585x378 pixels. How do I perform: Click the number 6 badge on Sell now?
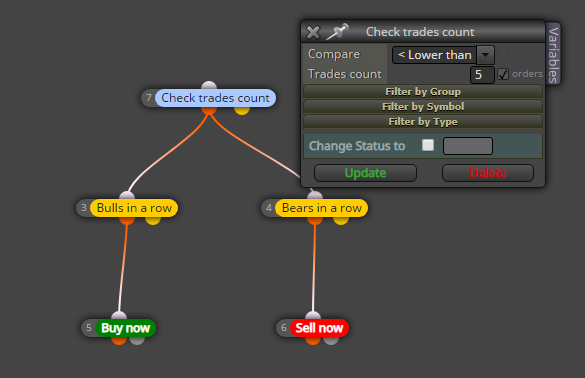coord(284,328)
